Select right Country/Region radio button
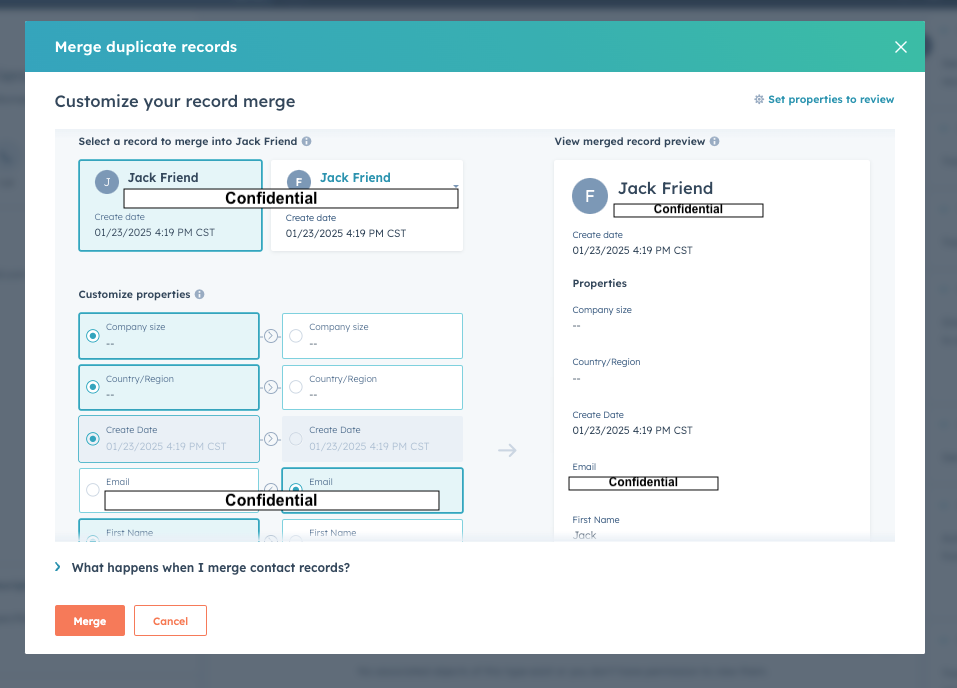The height and width of the screenshot is (688, 957). pyautogui.click(x=296, y=387)
